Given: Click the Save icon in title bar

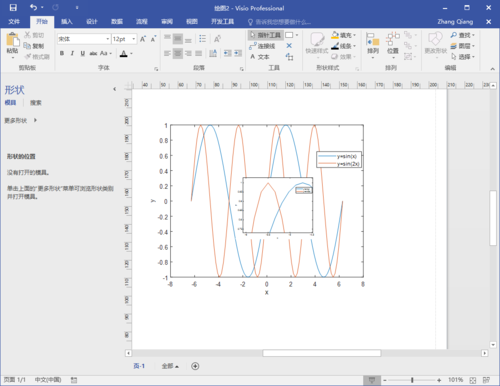Looking at the screenshot, I should pos(13,8).
